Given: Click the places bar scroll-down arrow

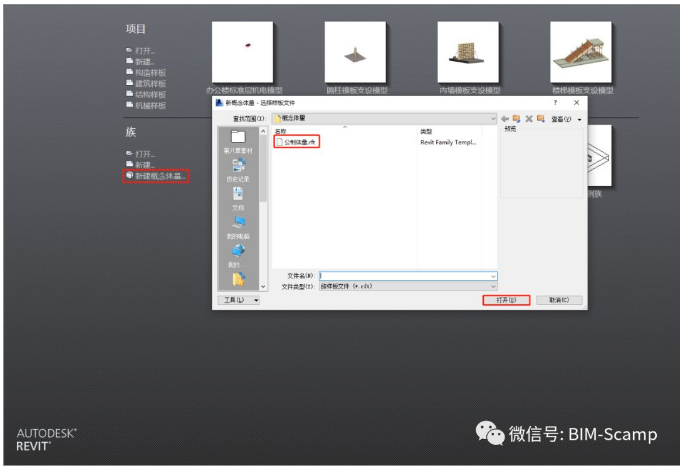Looking at the screenshot, I should point(263,287).
